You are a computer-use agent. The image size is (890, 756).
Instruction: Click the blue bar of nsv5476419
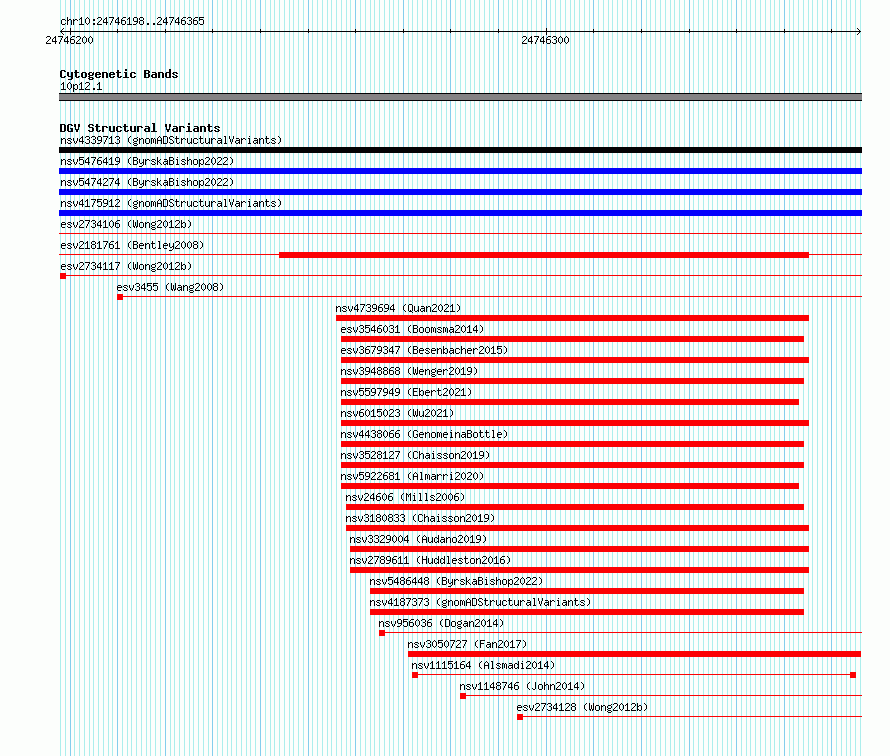point(460,171)
